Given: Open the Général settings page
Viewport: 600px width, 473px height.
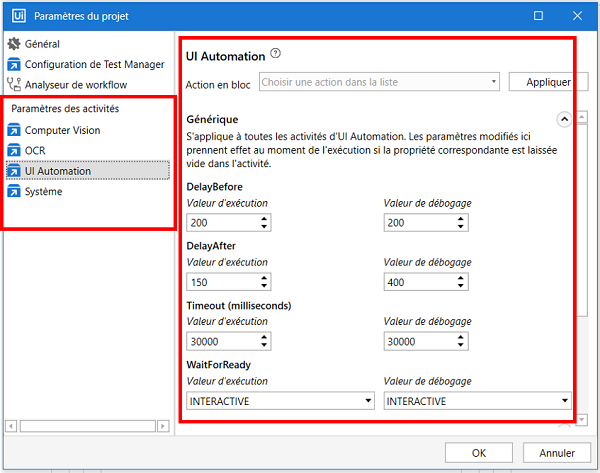Looking at the screenshot, I should [42, 44].
